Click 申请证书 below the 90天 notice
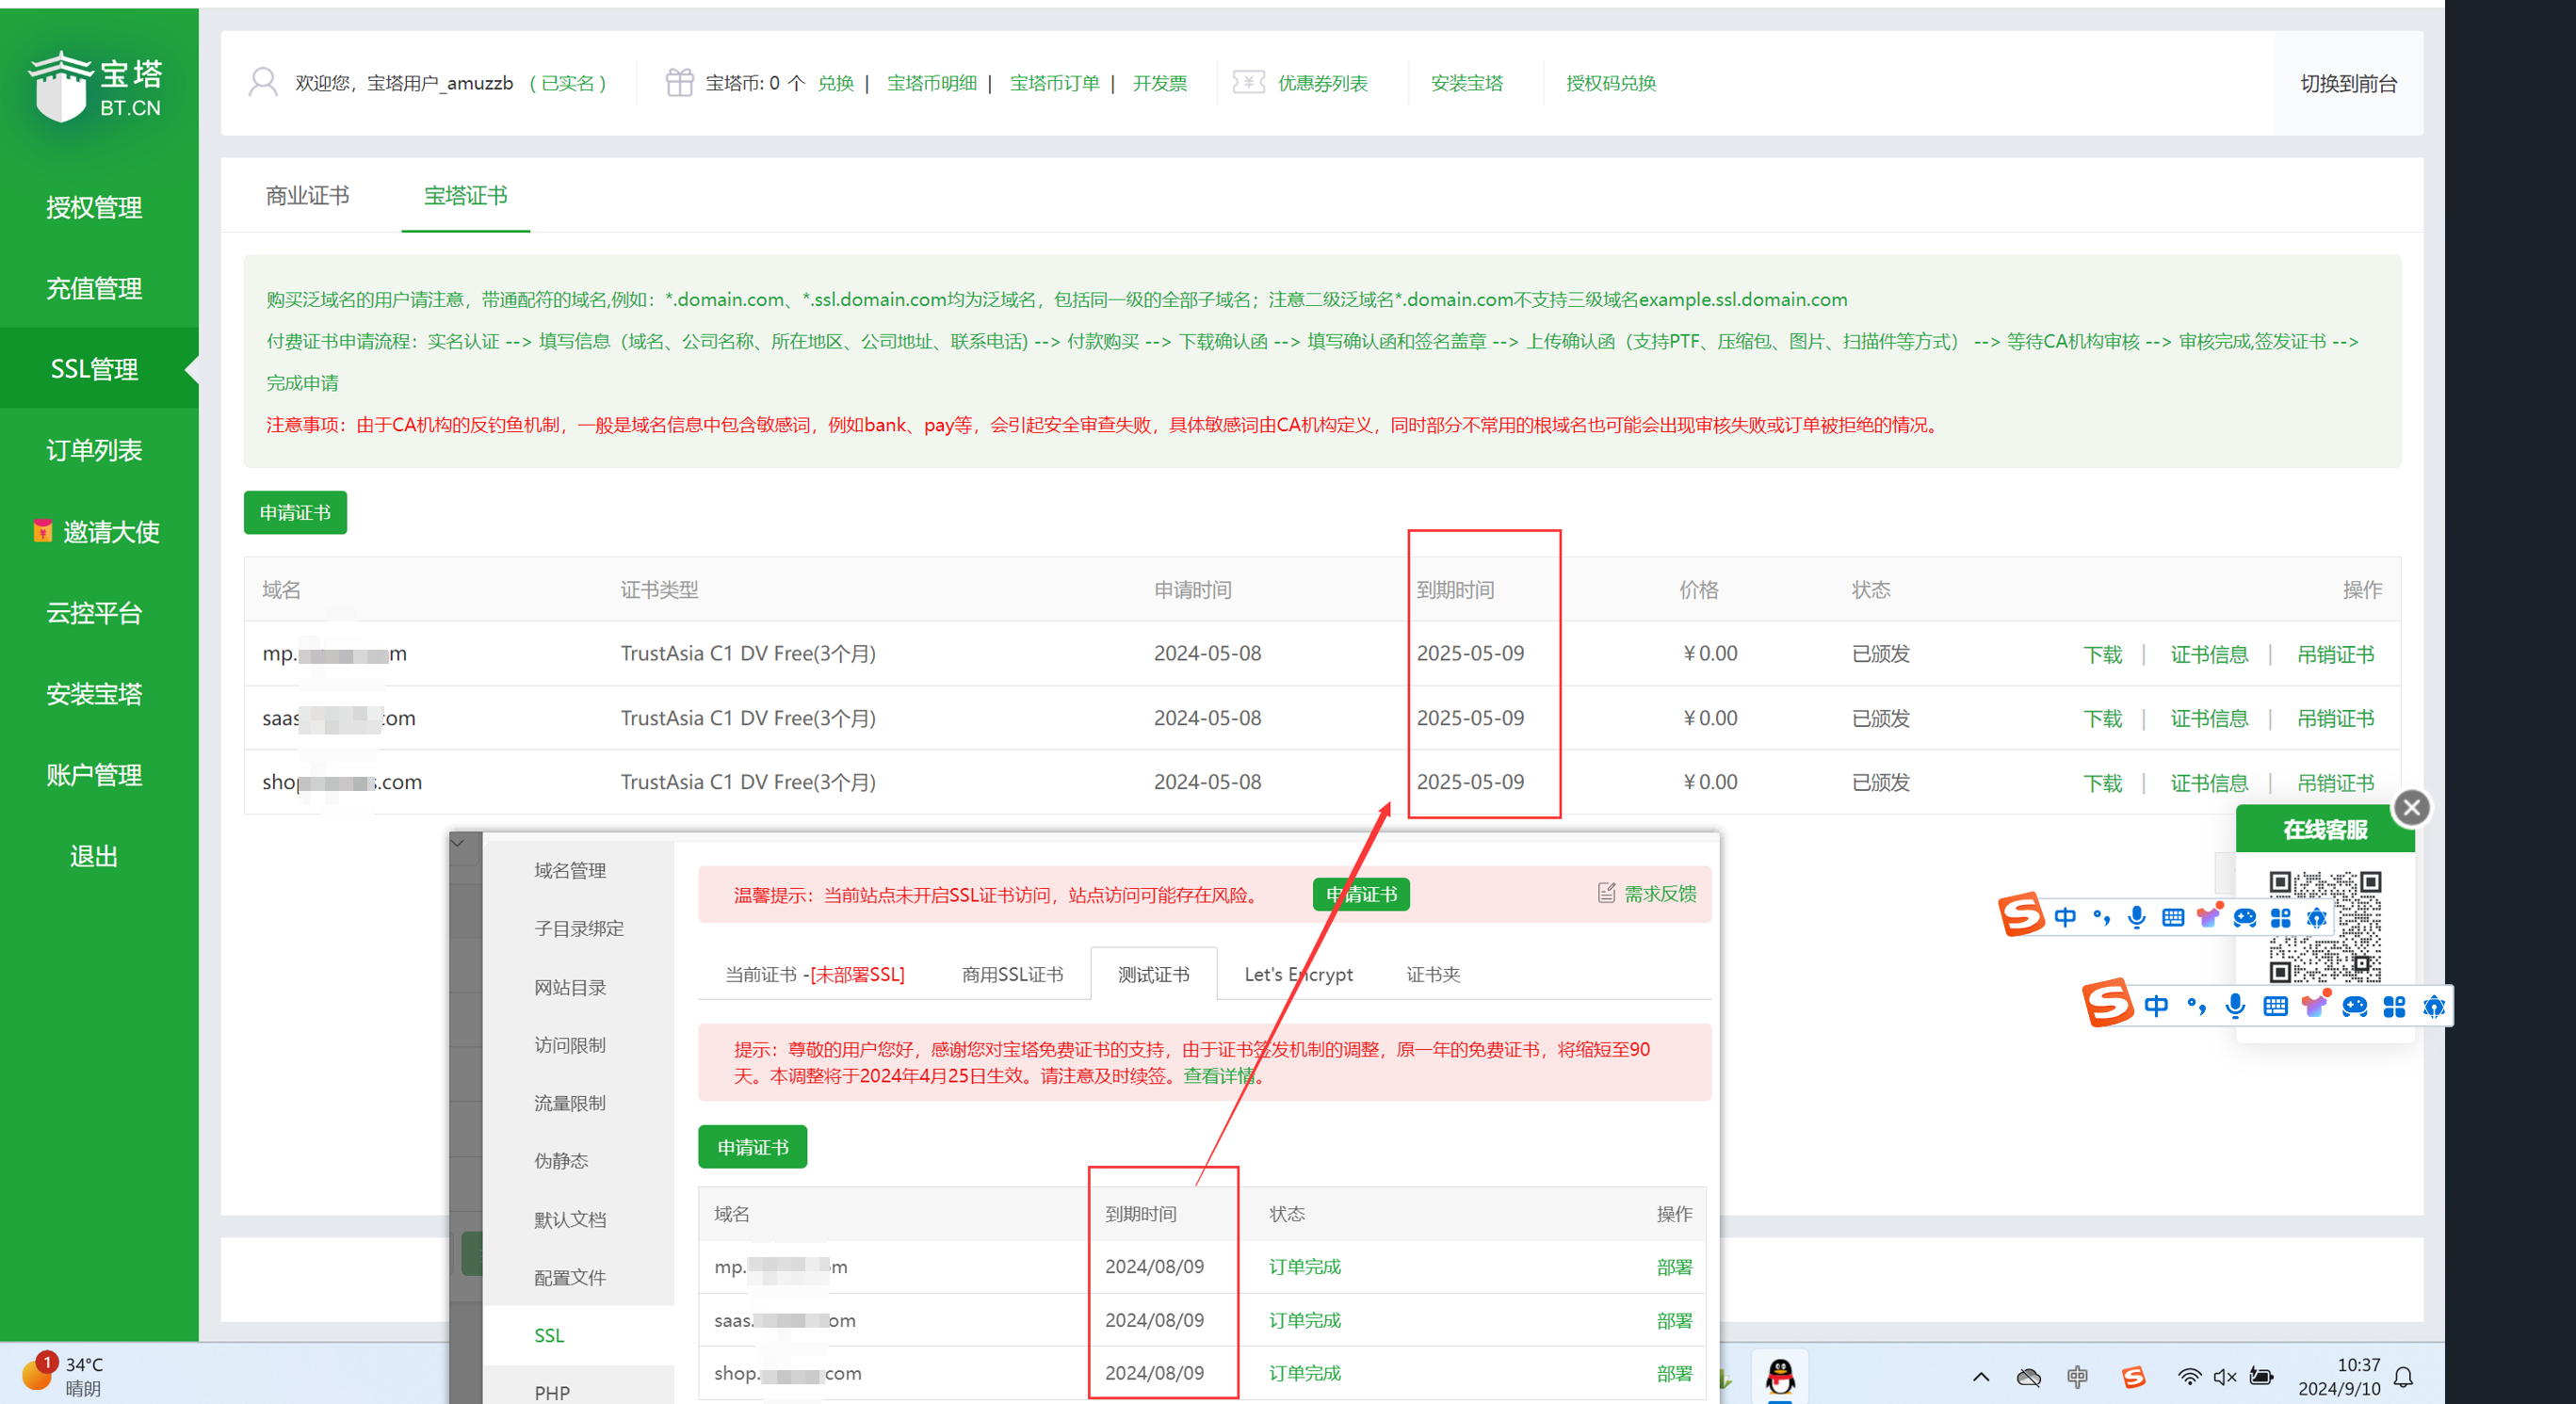The image size is (2576, 1404). 752,1147
